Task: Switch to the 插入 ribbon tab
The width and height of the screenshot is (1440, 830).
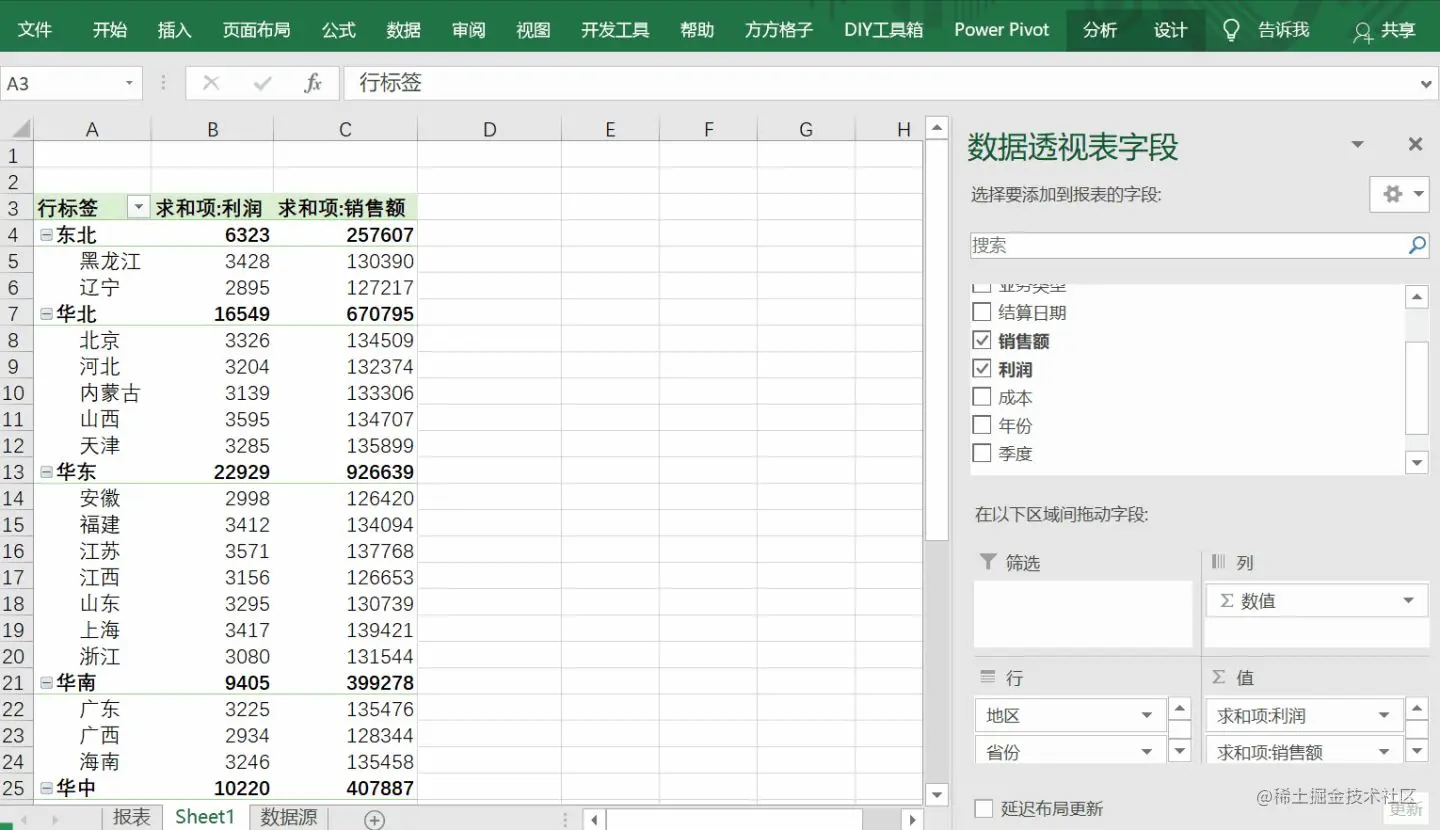Action: (174, 30)
